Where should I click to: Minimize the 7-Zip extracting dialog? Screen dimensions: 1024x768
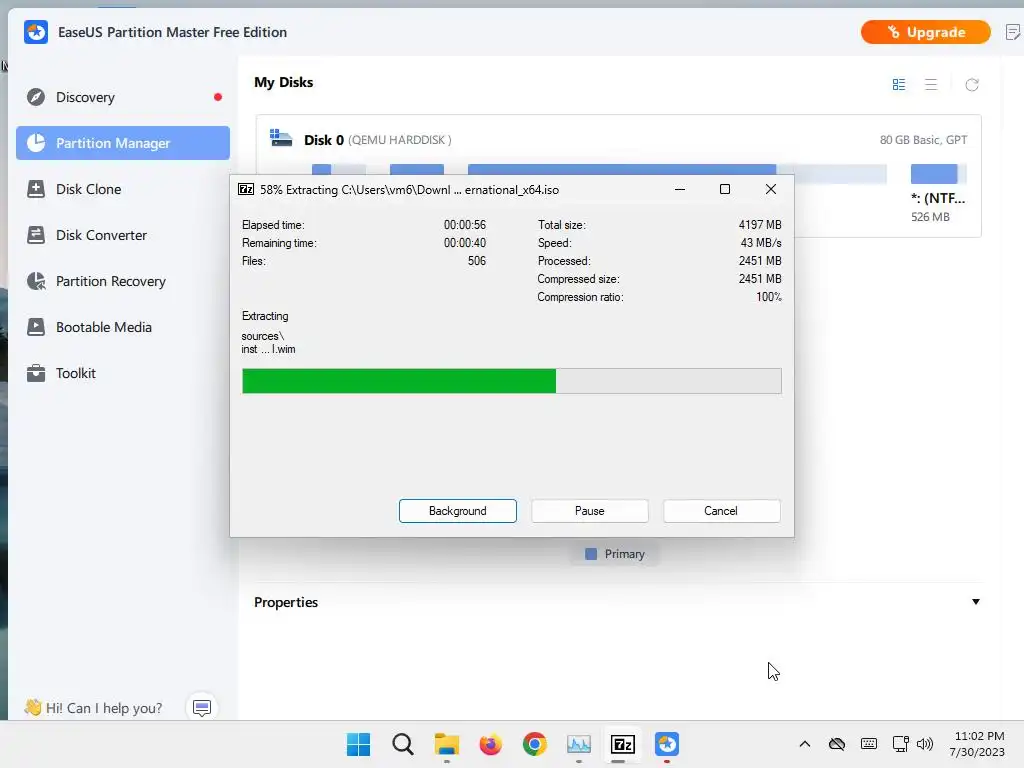(x=680, y=189)
